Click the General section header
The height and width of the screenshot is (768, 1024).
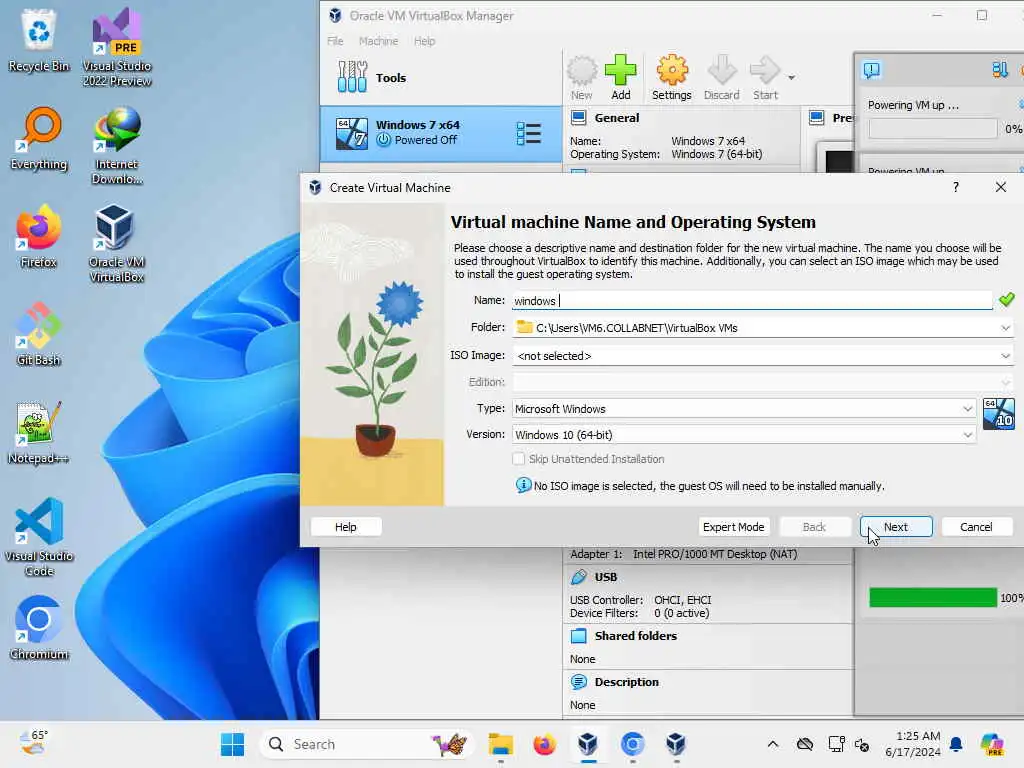616,118
